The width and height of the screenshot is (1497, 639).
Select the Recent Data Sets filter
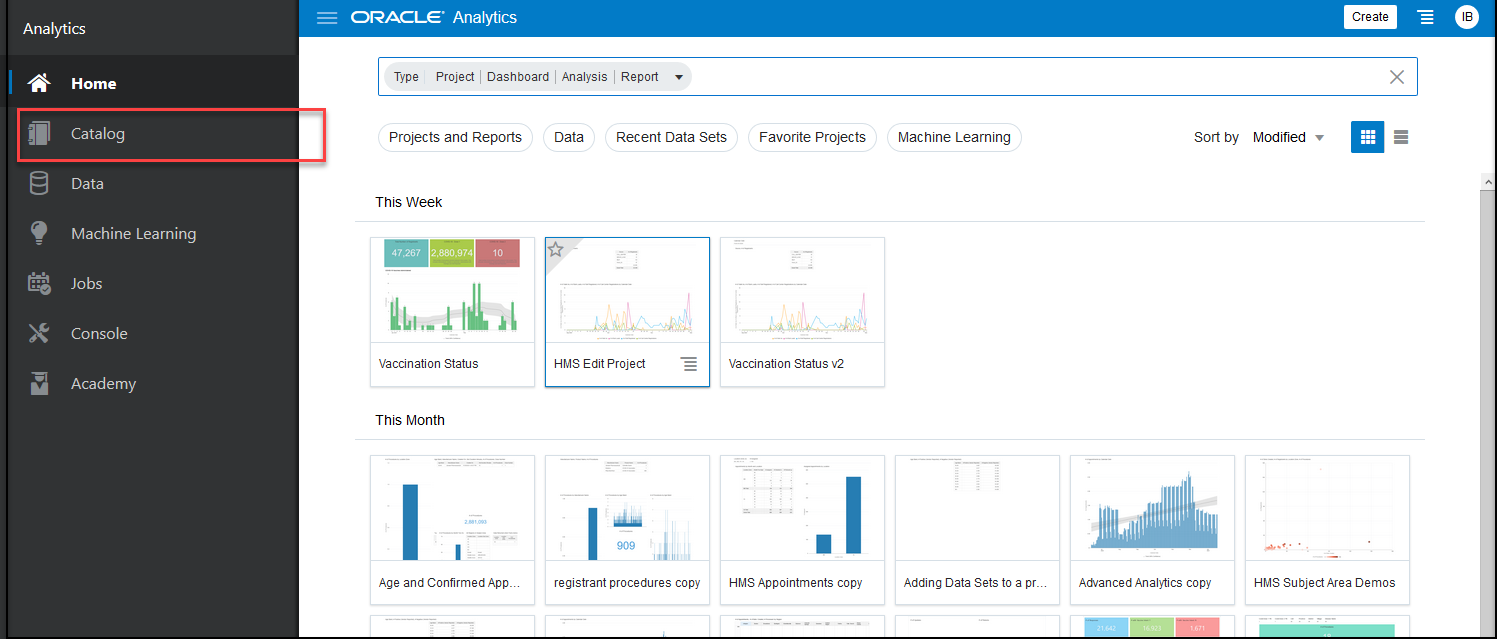click(670, 137)
